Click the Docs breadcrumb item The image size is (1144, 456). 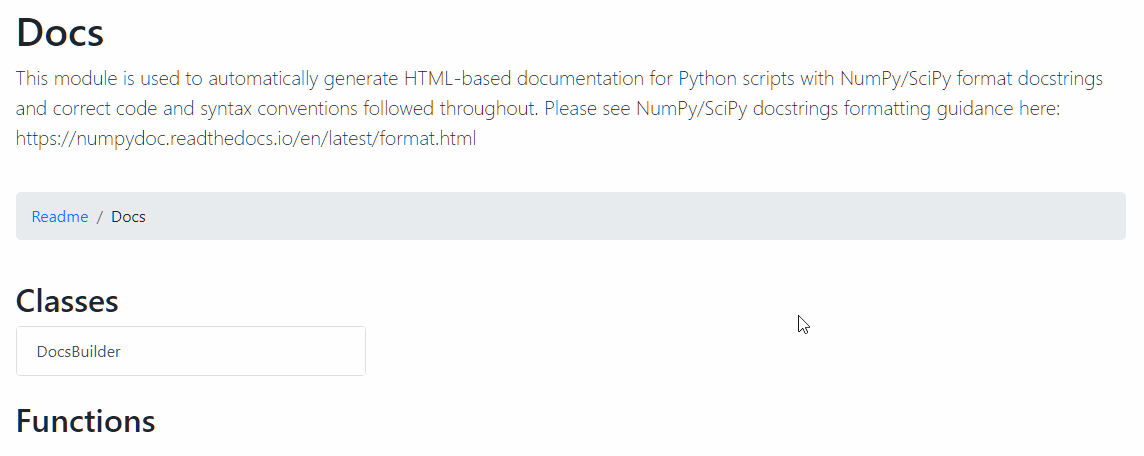(128, 217)
